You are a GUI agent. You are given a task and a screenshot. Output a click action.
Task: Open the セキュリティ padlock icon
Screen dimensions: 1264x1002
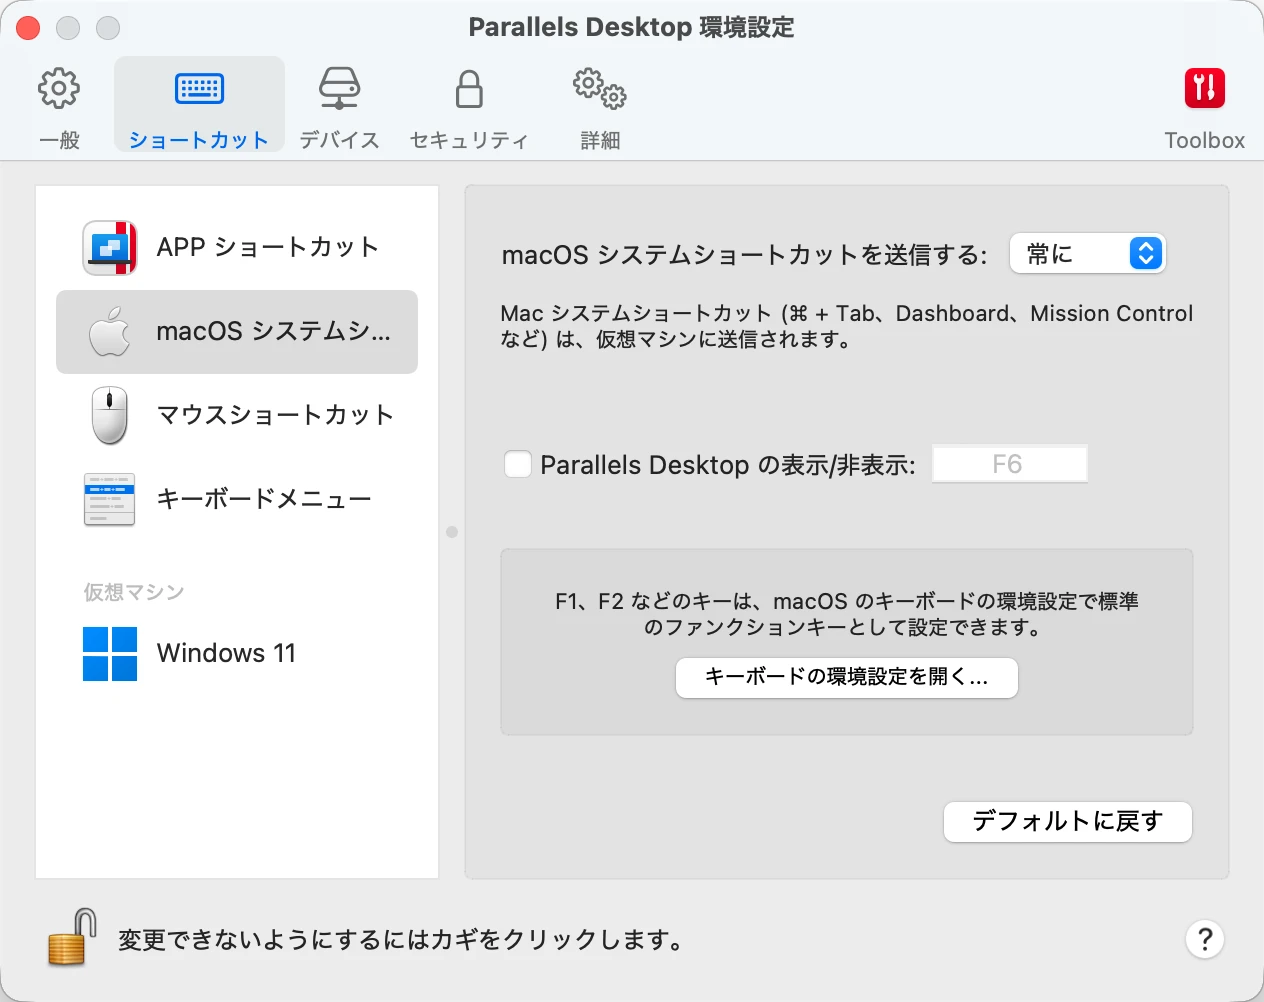(x=469, y=89)
